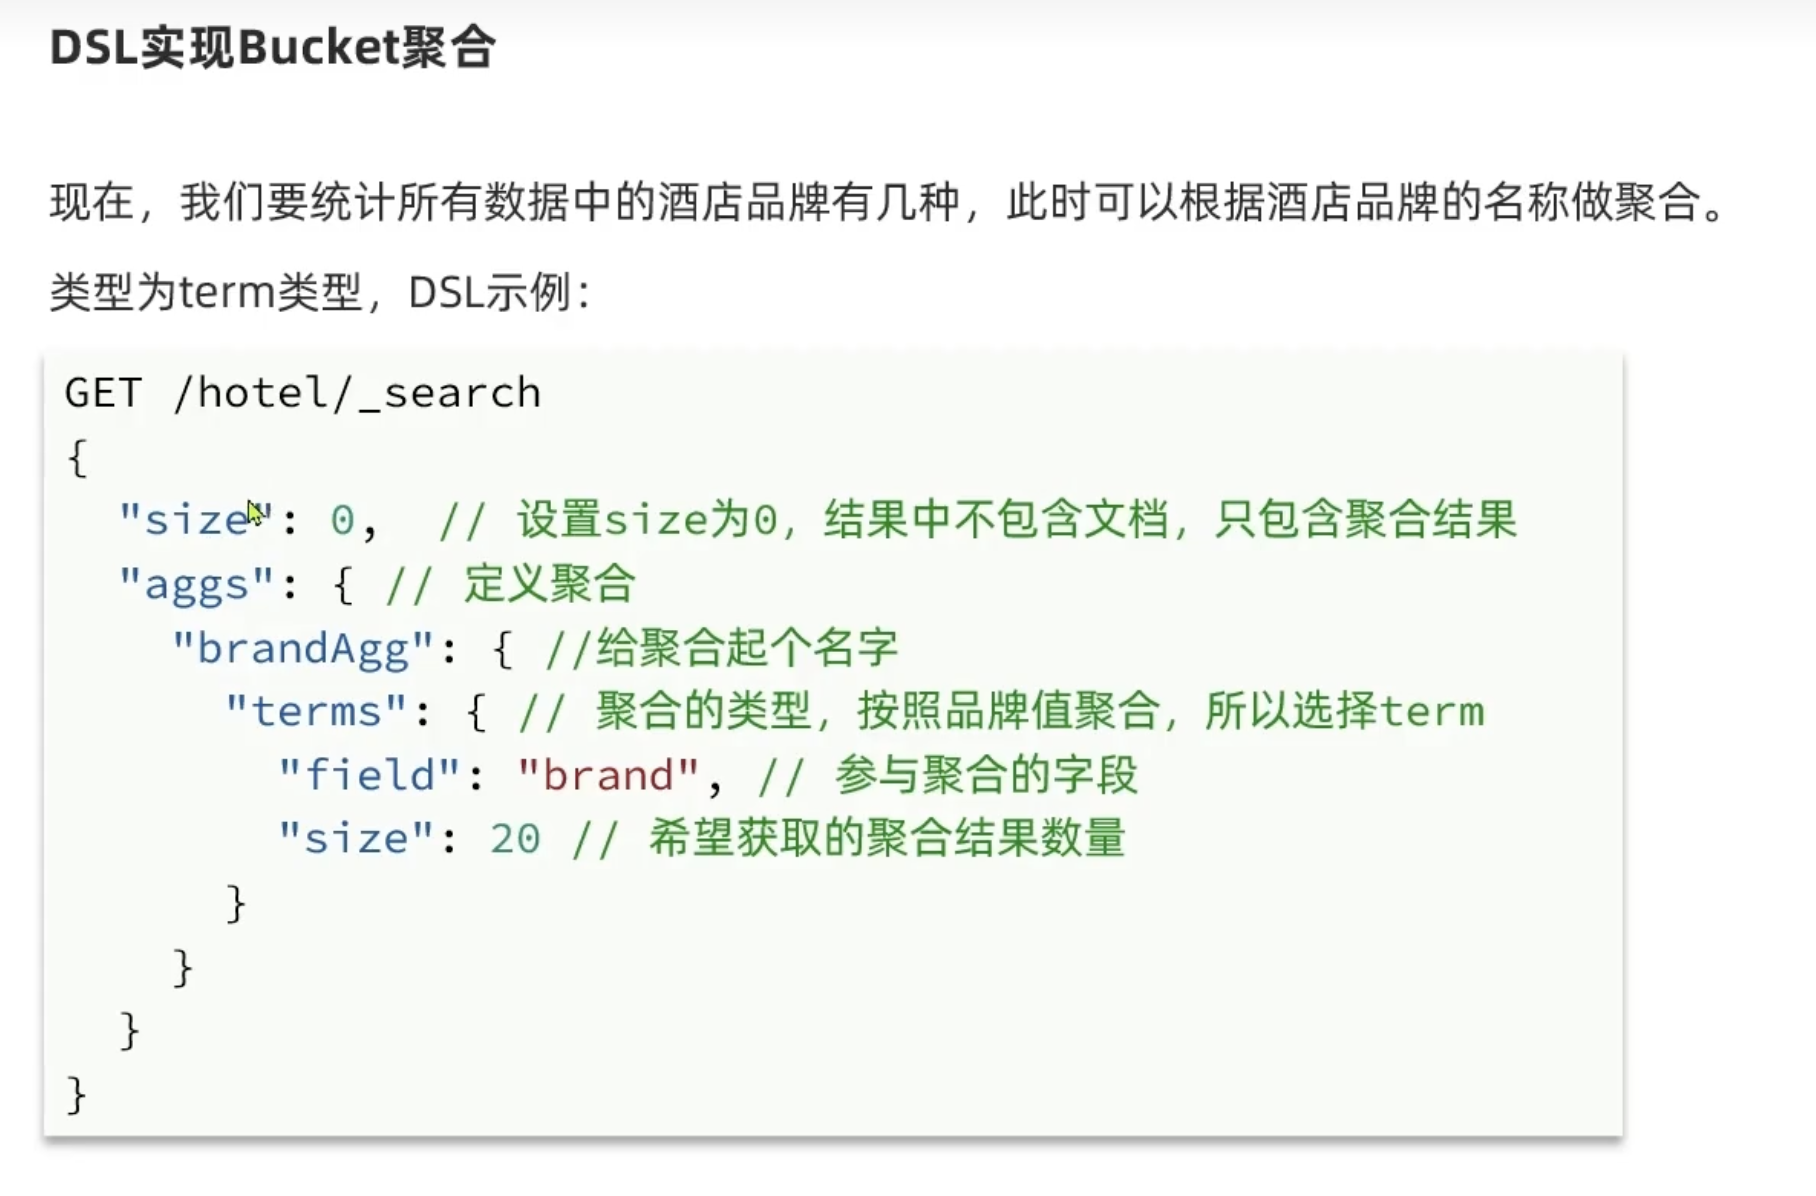Click the "field" key in the code
The height and width of the screenshot is (1196, 1816).
(x=369, y=776)
